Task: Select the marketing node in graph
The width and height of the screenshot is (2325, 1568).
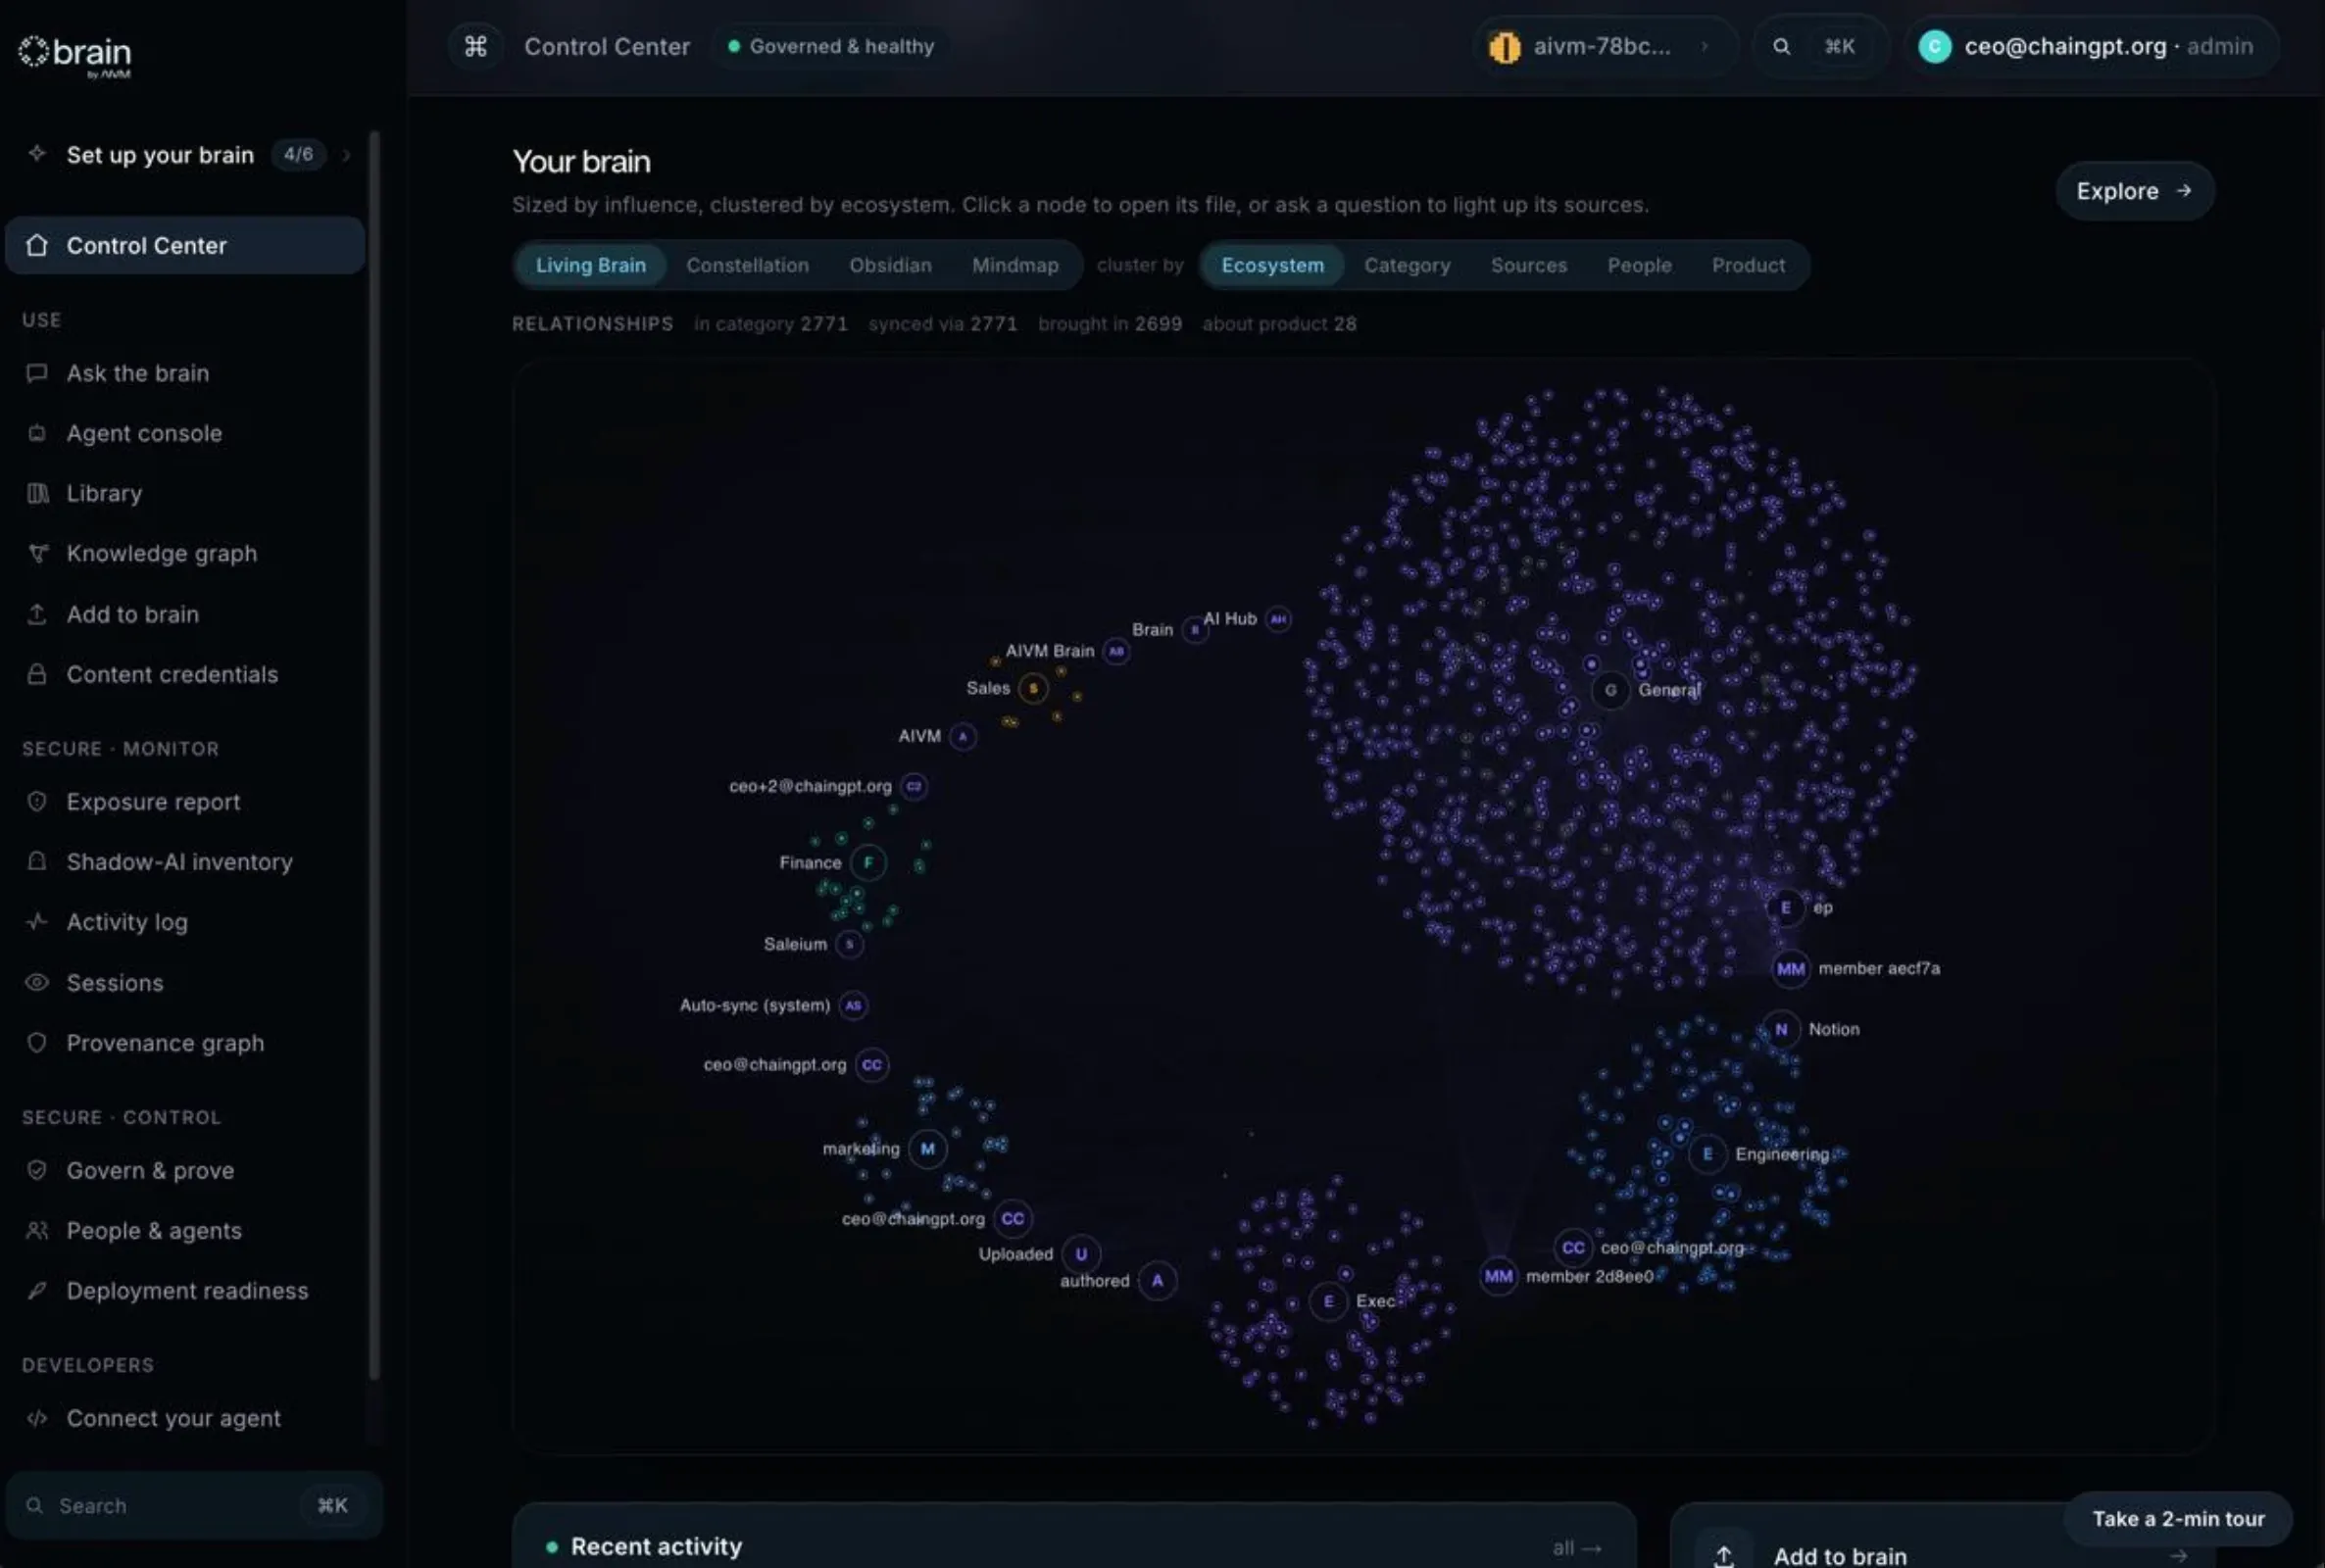Action: [x=927, y=1149]
